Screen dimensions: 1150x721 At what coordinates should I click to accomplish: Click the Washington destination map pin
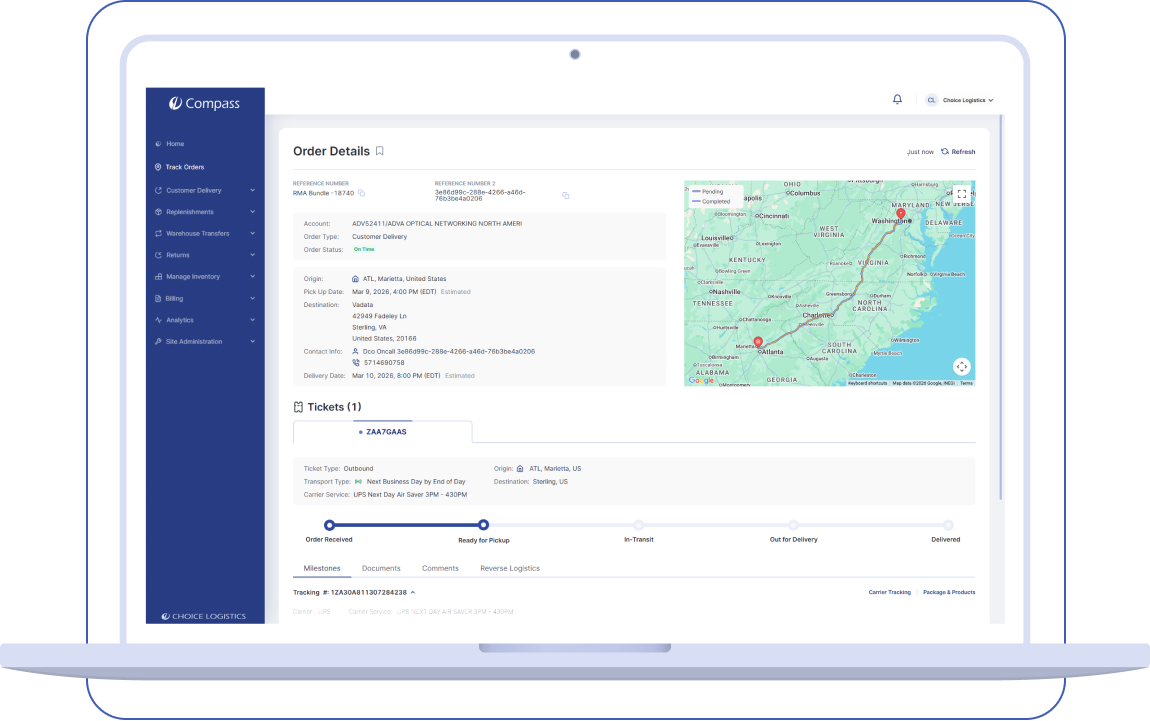[900, 214]
